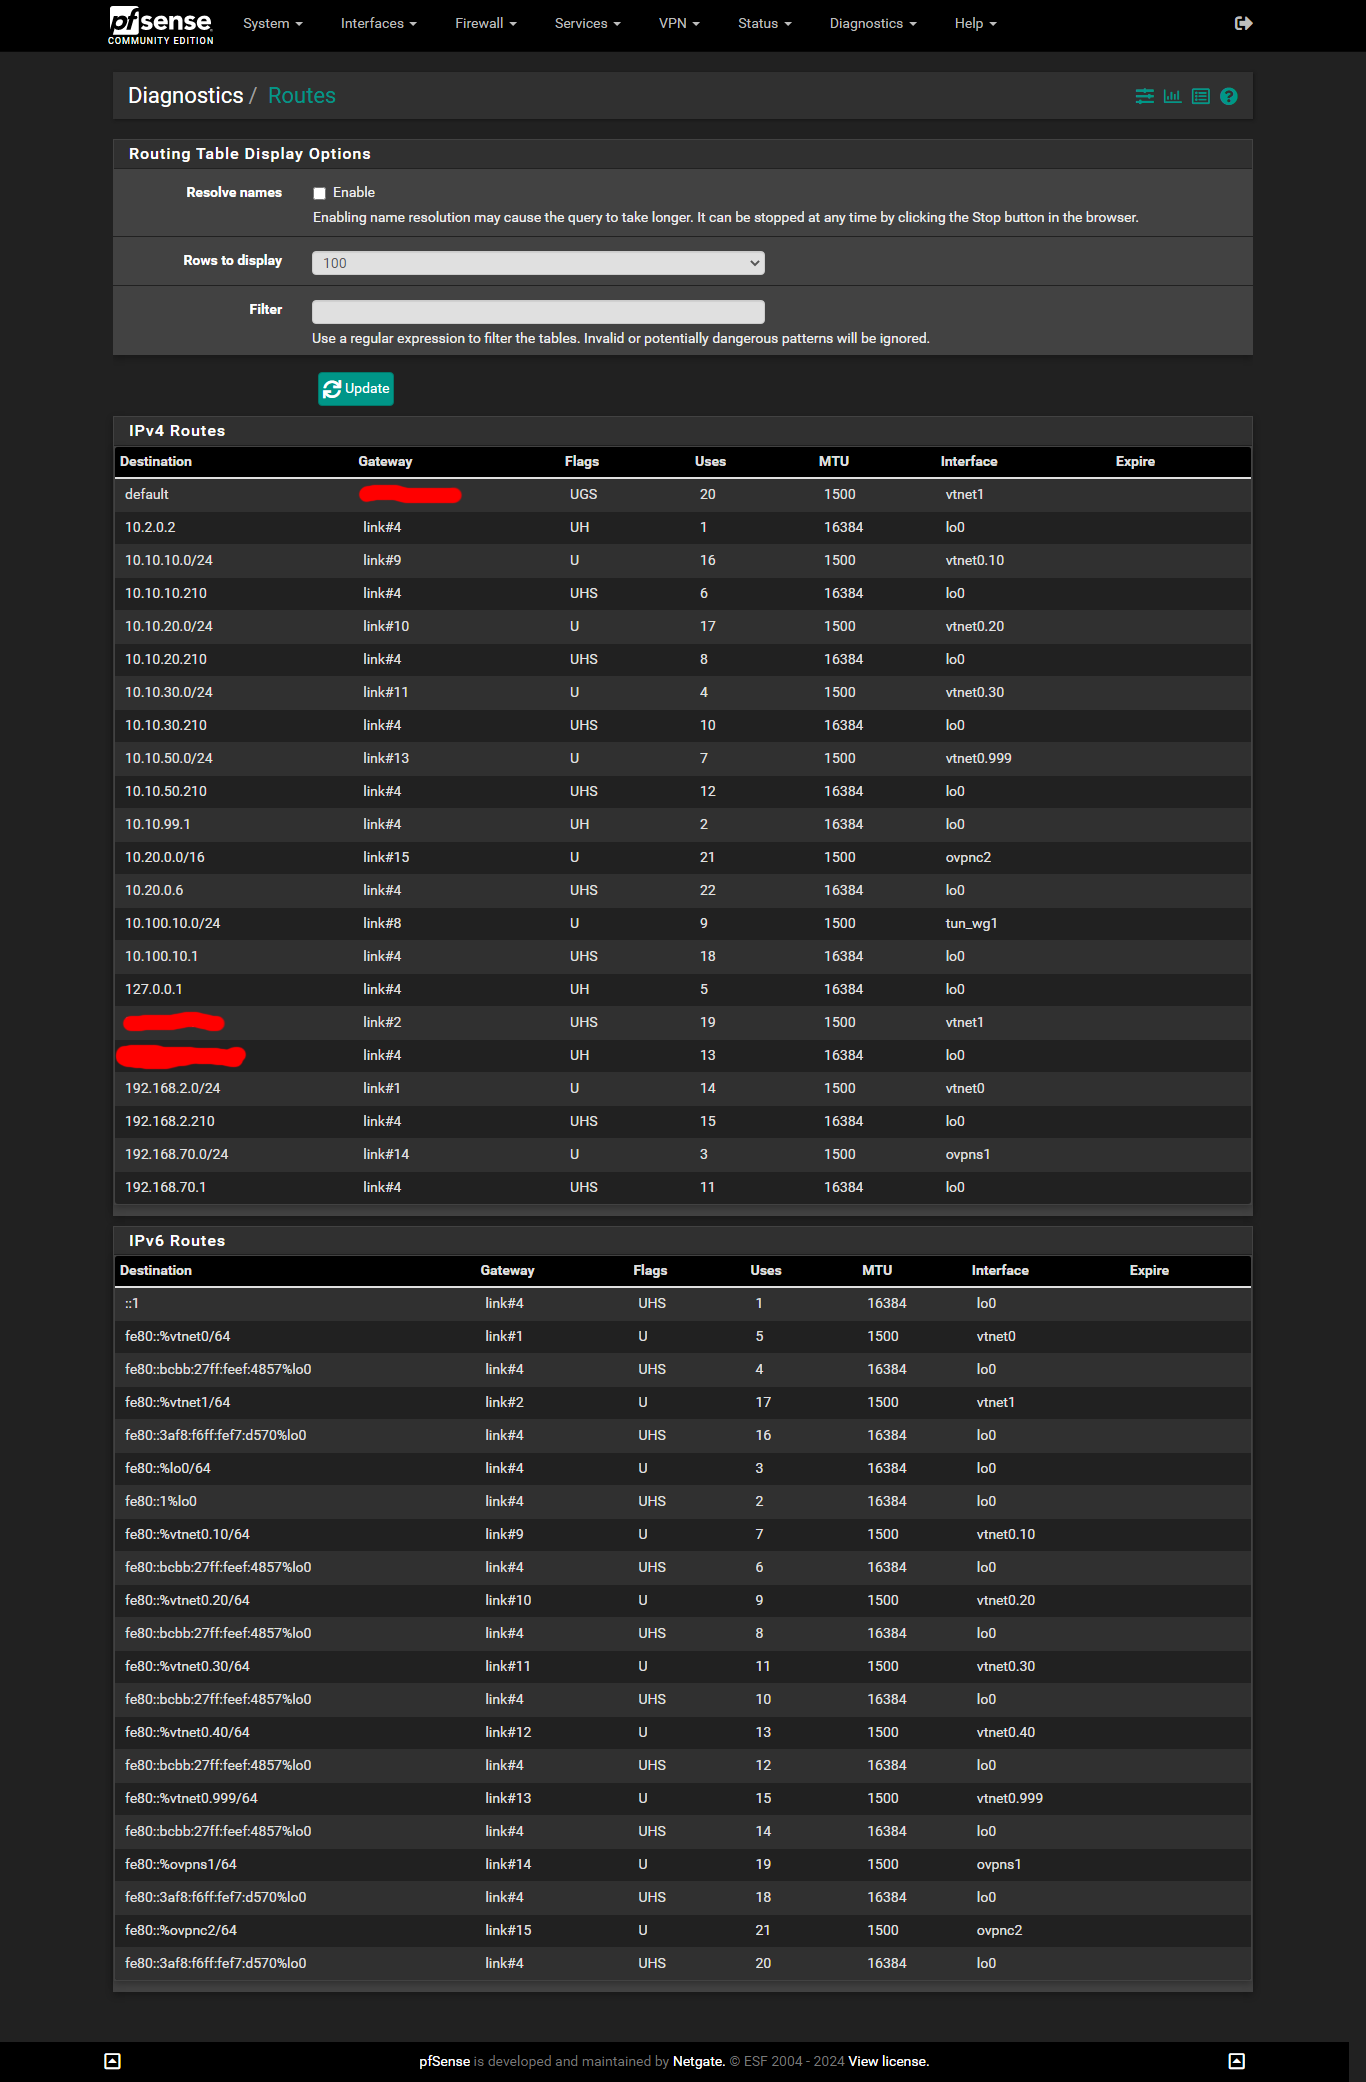Screen dimensions: 1366x2082
Task: Click interface tun_wg1 cell
Action: coord(971,923)
